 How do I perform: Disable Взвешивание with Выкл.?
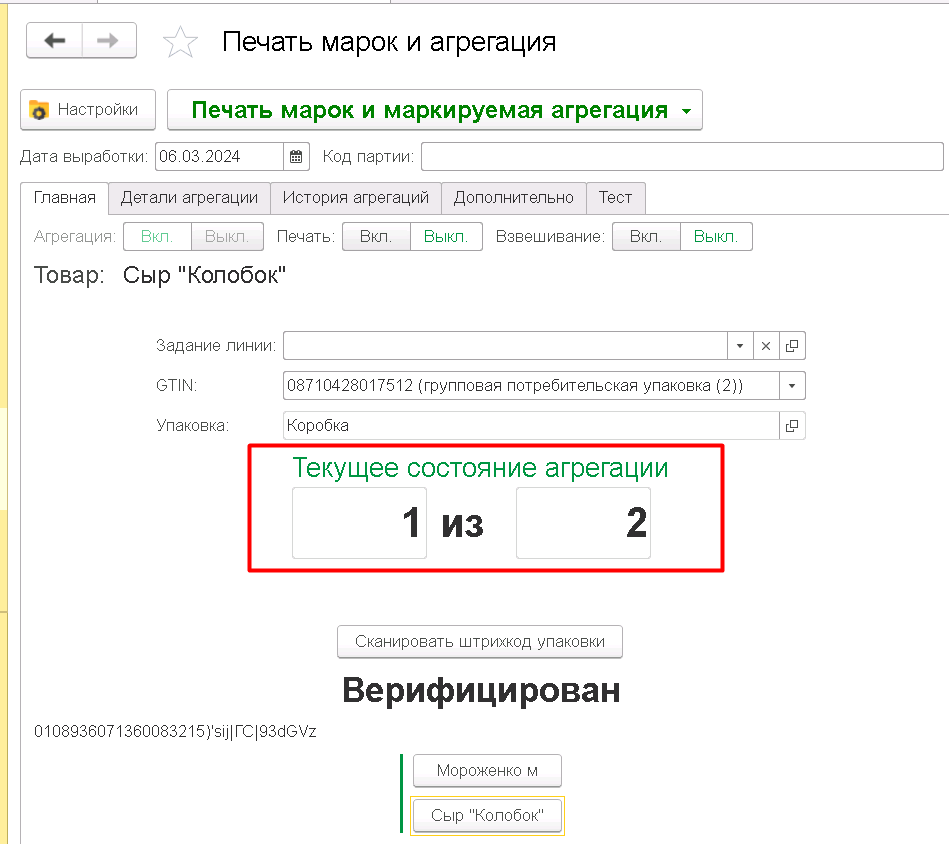tap(716, 237)
